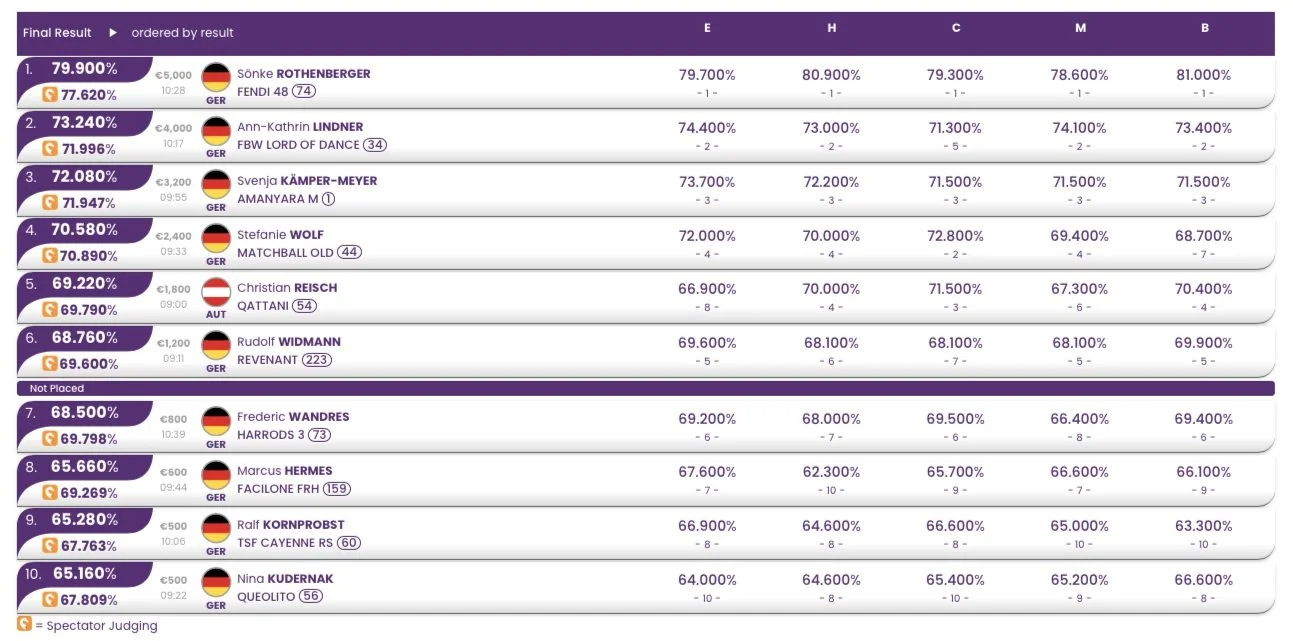Select the judge B column header
The image size is (1293, 641).
coord(1205,28)
